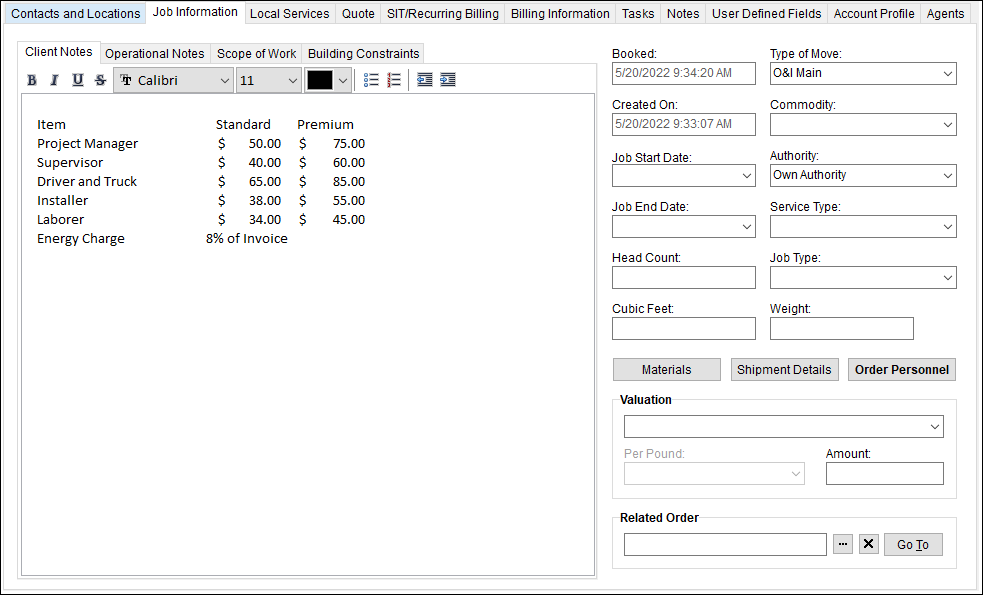Image resolution: width=983 pixels, height=595 pixels.
Task: Create a bulleted list in the notes
Action: [x=370, y=79]
